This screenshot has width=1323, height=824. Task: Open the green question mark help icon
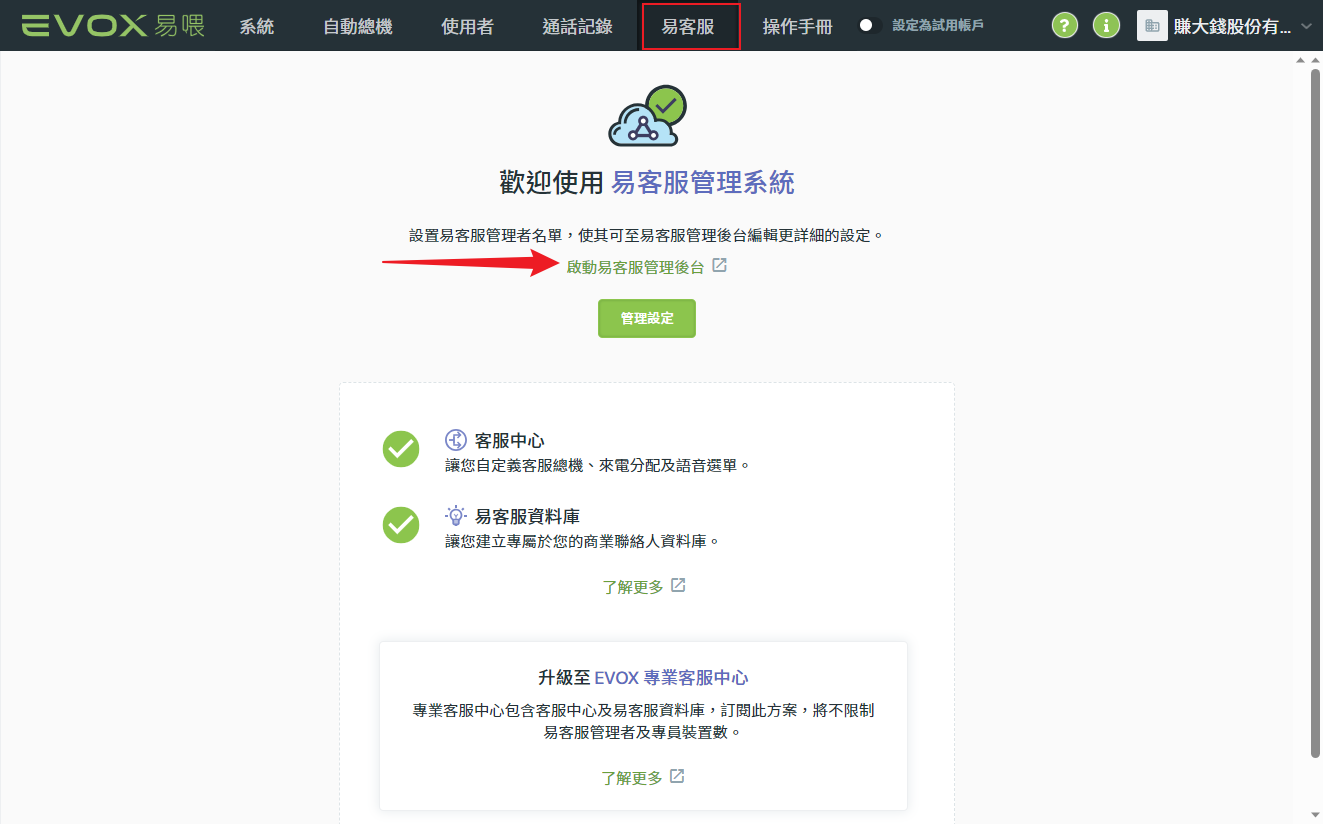click(1066, 26)
